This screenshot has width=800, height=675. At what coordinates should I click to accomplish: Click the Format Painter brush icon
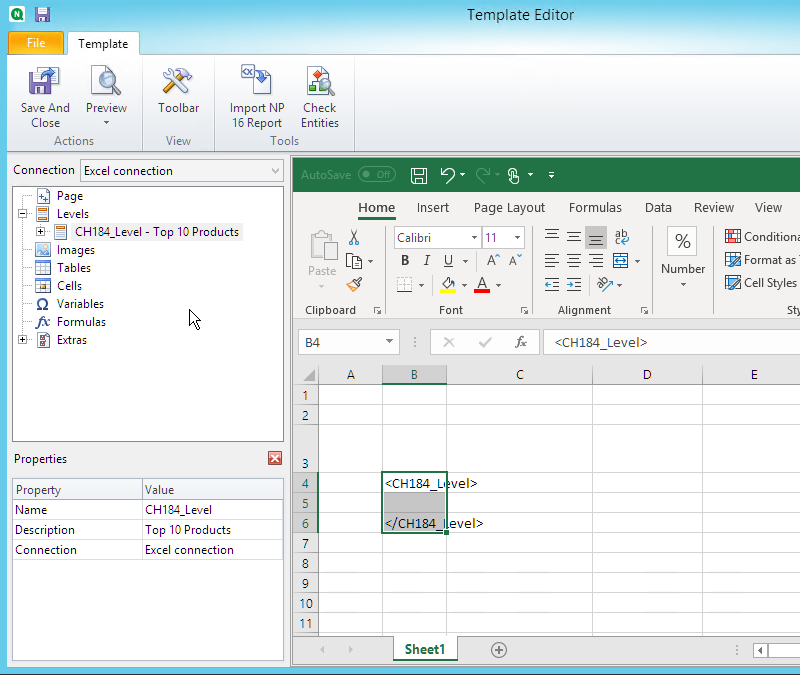tap(354, 284)
